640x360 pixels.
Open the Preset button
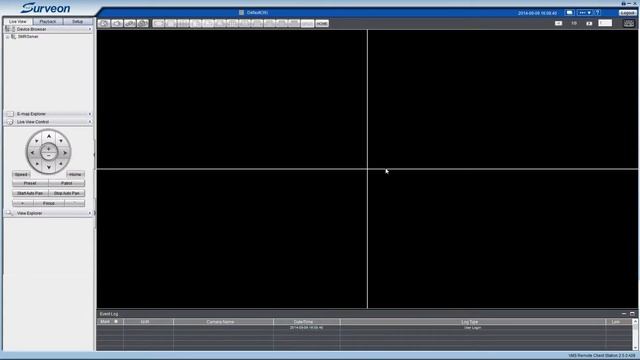pos(30,183)
